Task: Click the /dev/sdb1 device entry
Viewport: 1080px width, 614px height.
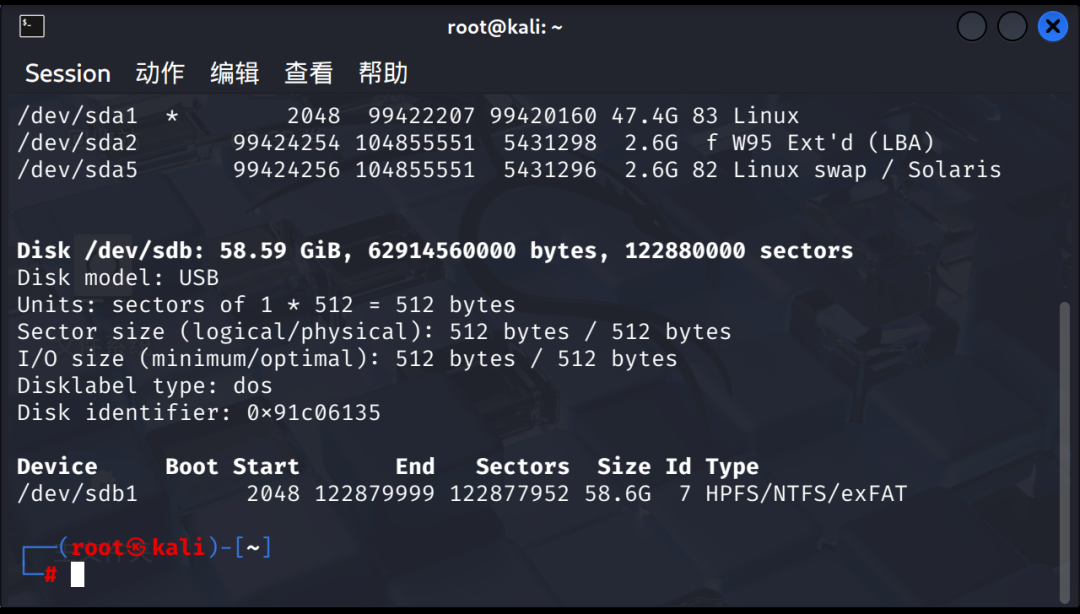Action: [77, 494]
